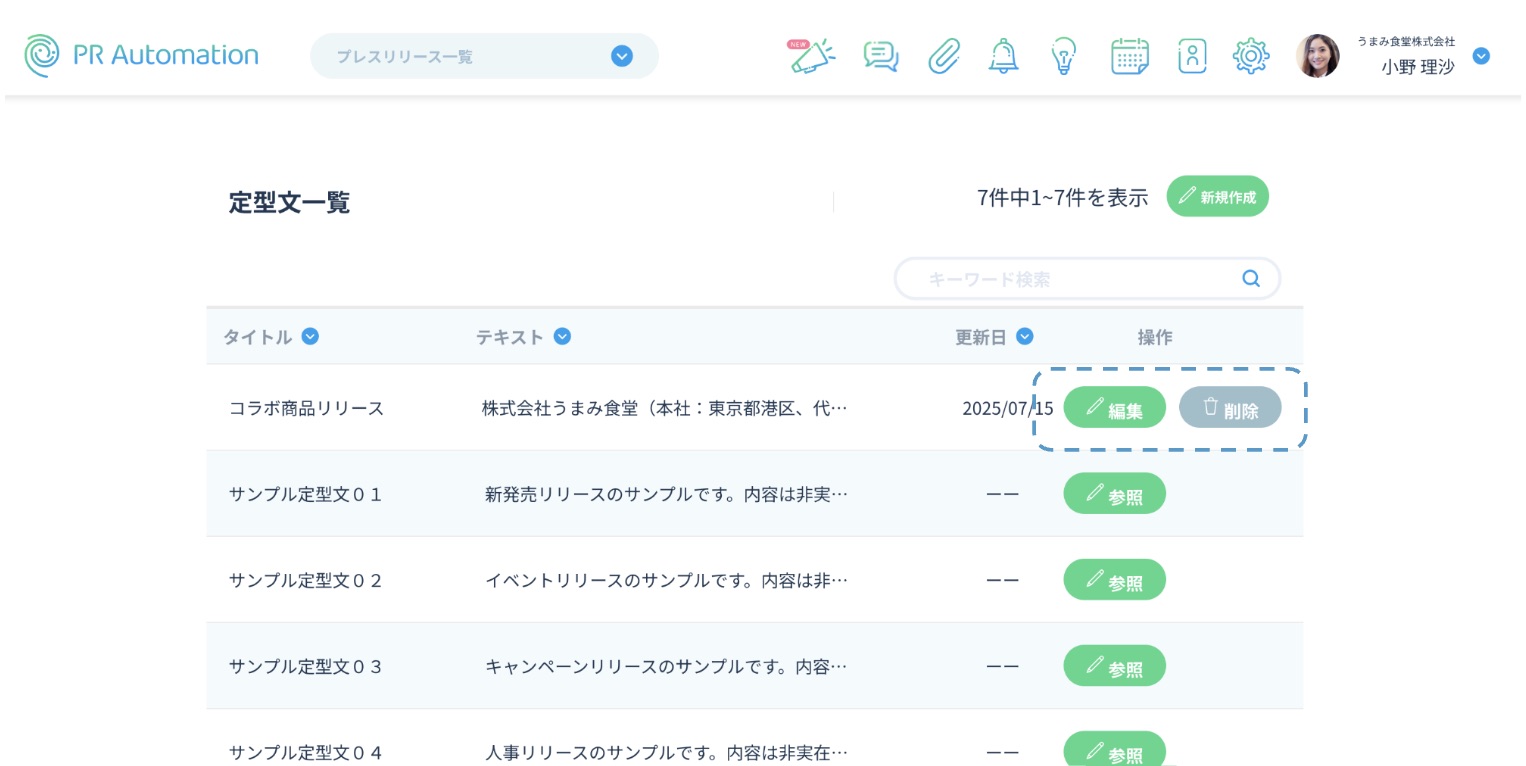
Task: Expand the プレスリリース一覧 dropdown
Action: tap(621, 56)
